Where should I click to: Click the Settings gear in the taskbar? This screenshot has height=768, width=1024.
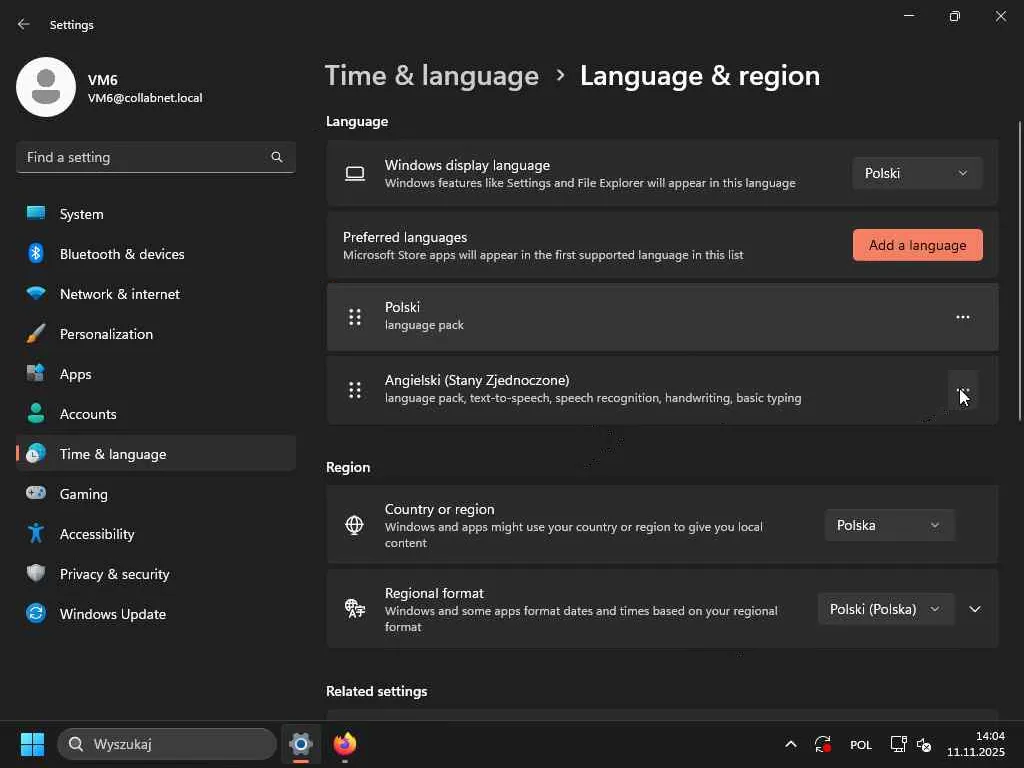[x=300, y=744]
